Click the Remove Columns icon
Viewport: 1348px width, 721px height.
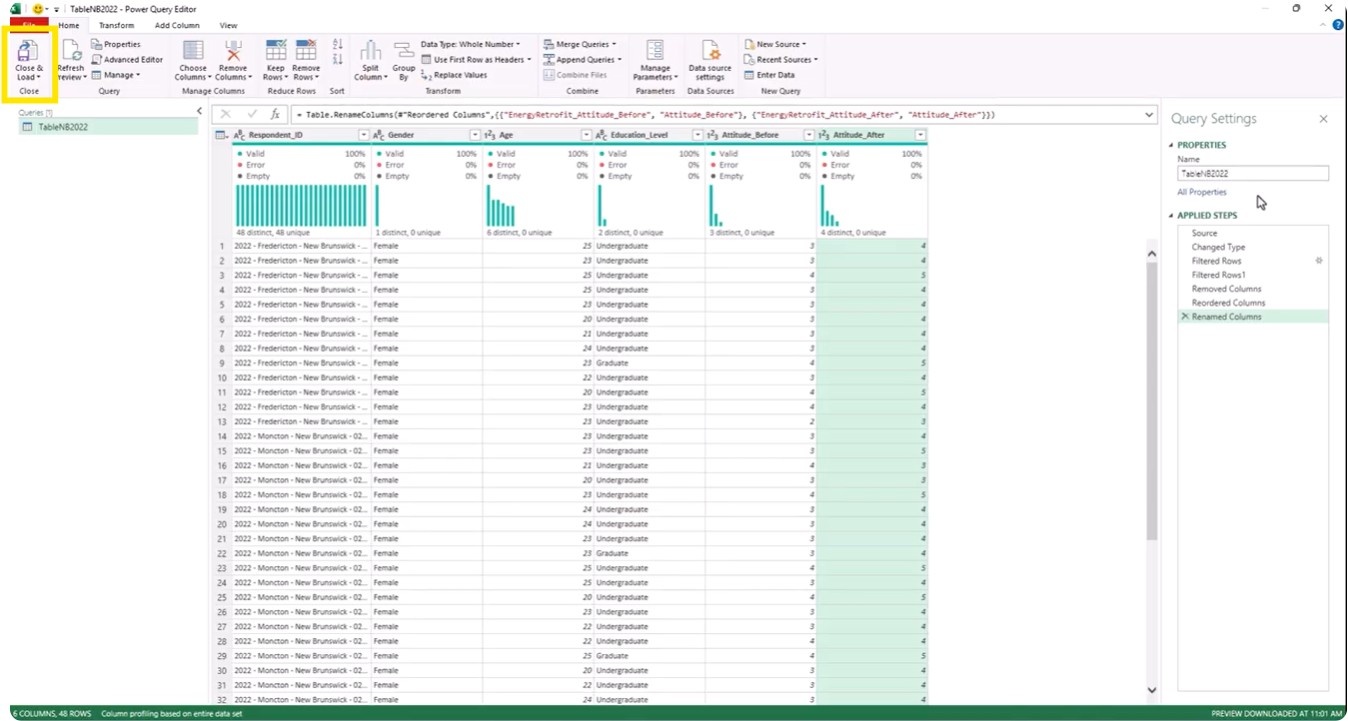[232, 52]
